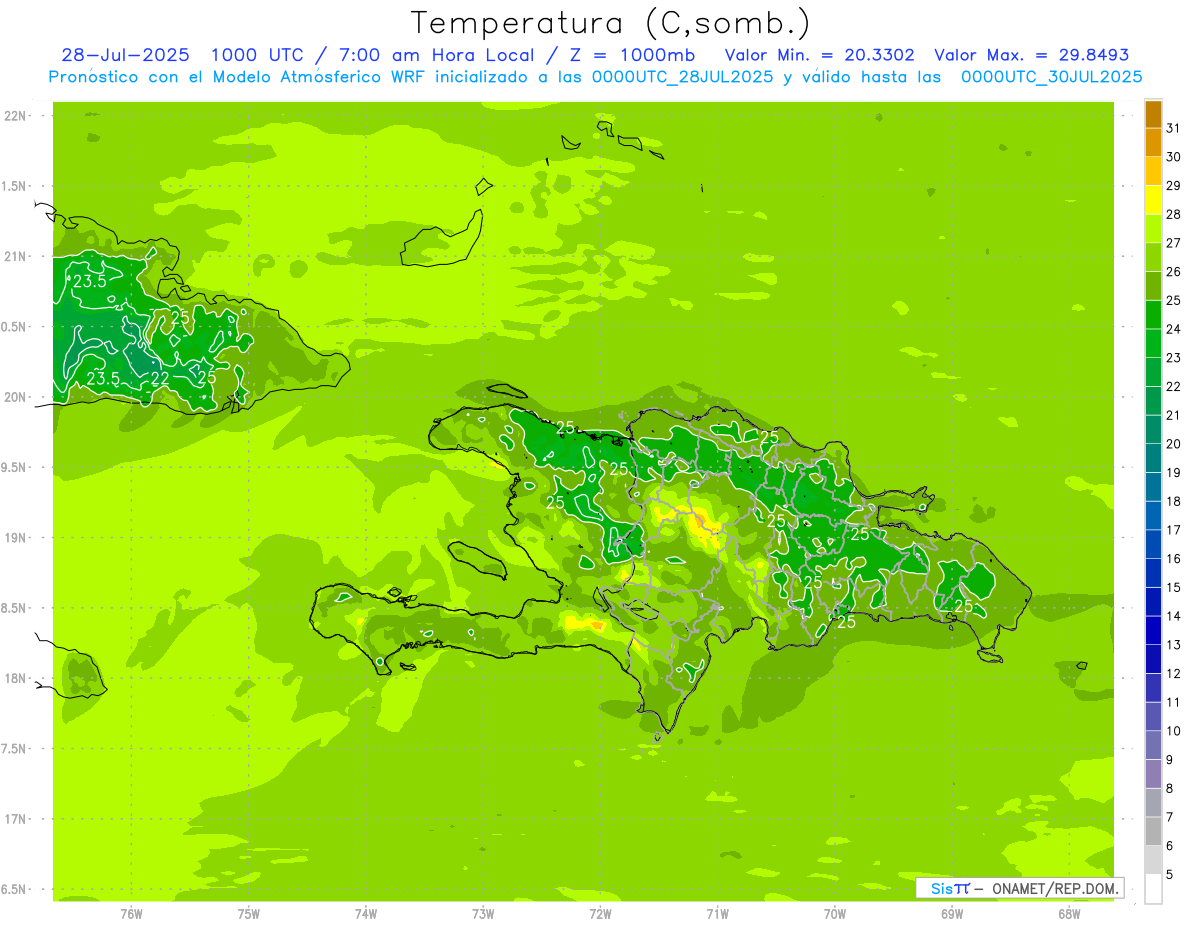Click the '28' value on the color scale
Image resolution: width=1200 pixels, height=927 pixels.
(x=1173, y=214)
